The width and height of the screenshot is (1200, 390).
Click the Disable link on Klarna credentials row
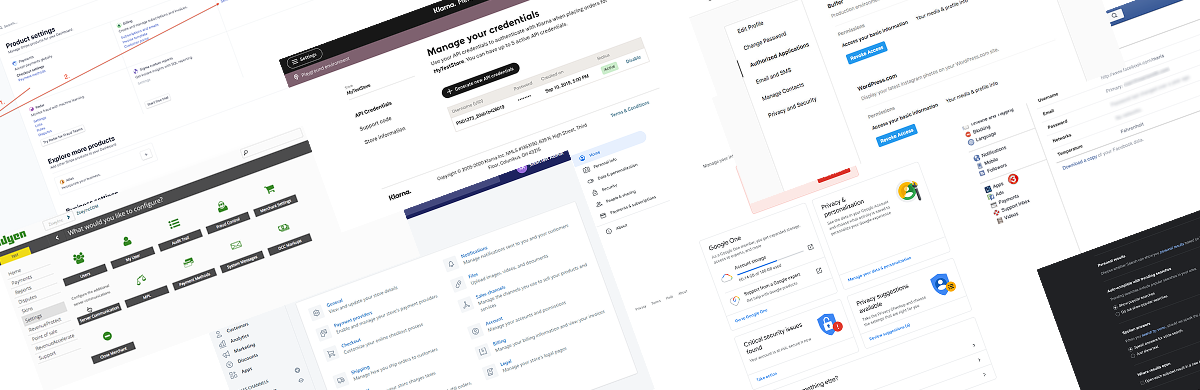coord(633,59)
